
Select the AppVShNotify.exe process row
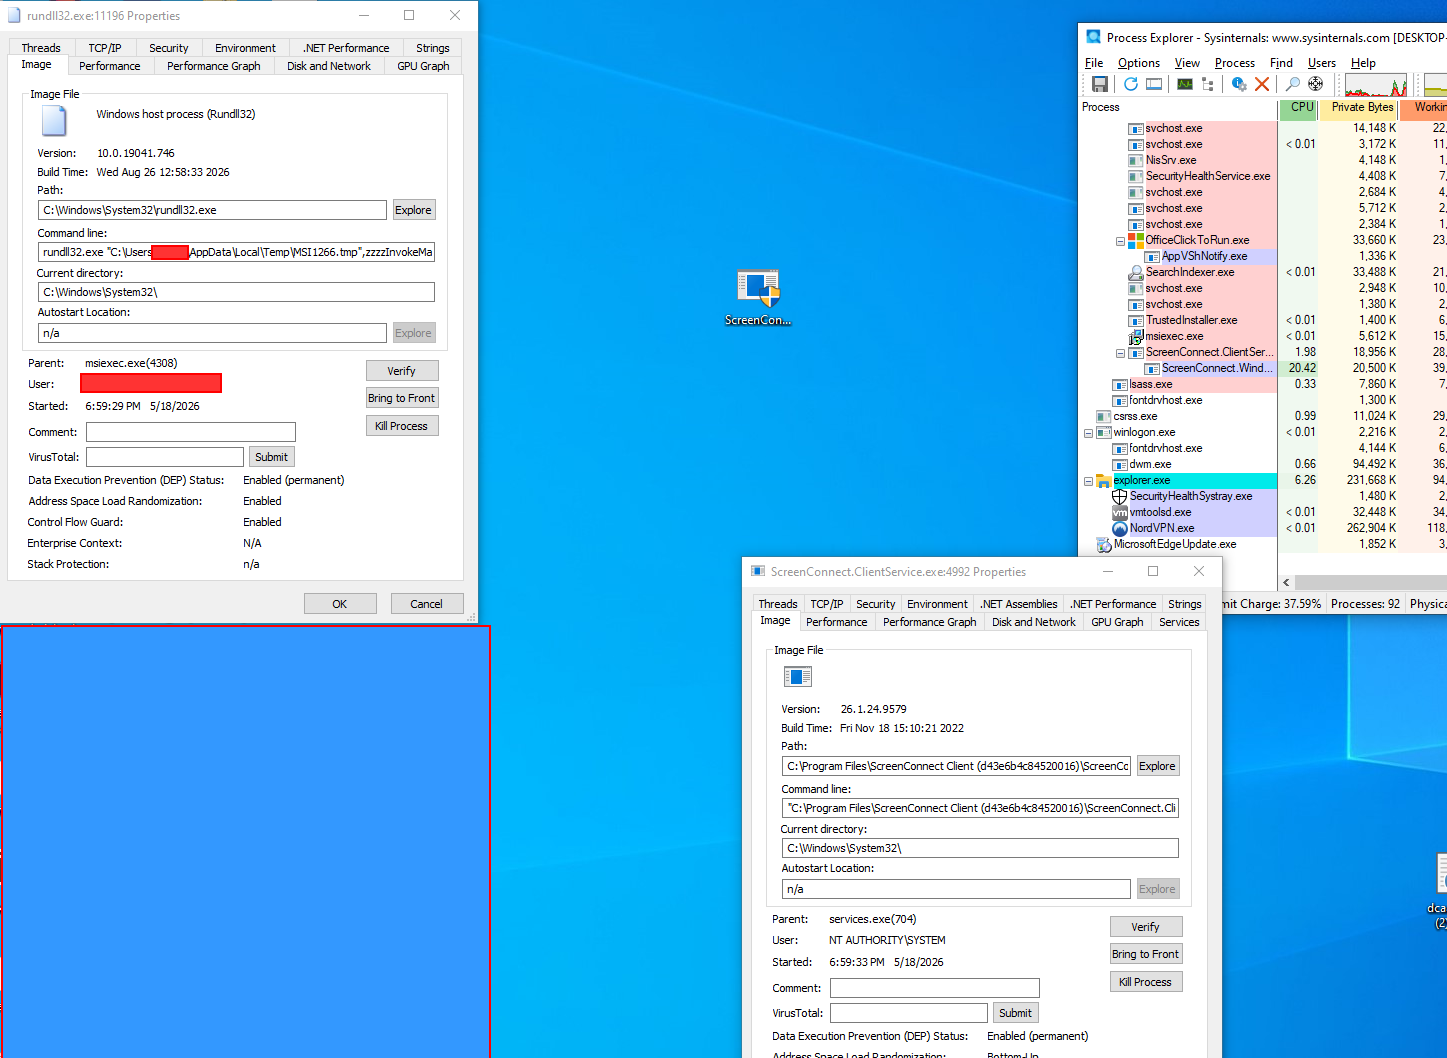pyautogui.click(x=1262, y=257)
